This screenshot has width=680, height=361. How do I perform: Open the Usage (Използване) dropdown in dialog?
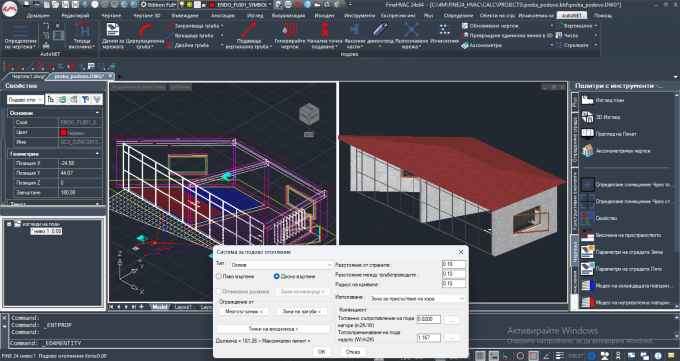tap(417, 299)
